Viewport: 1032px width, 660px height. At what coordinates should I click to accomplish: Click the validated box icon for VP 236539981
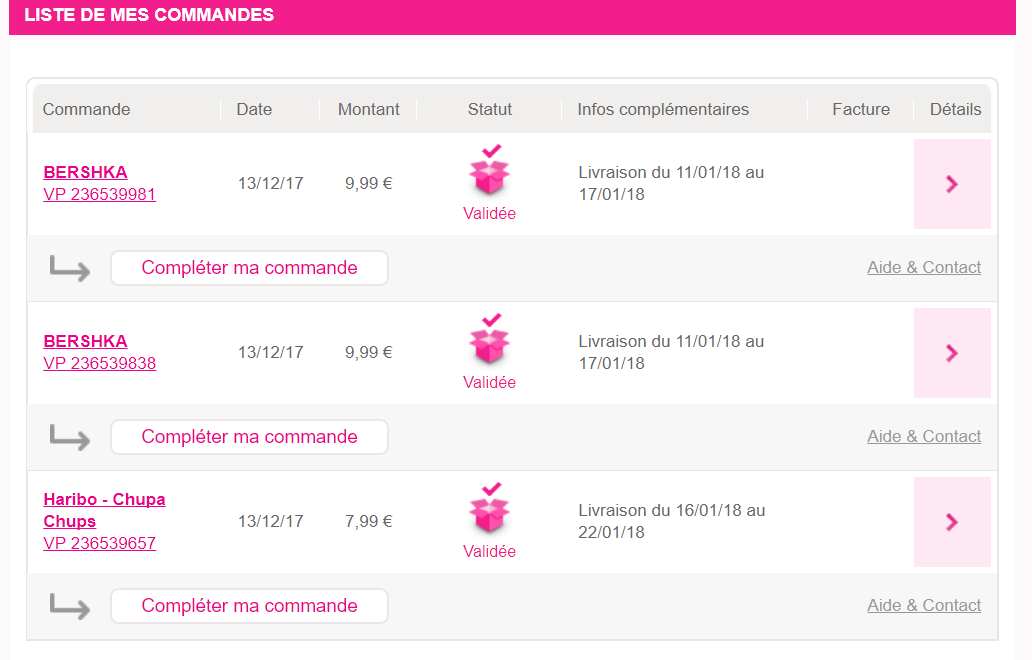click(489, 172)
